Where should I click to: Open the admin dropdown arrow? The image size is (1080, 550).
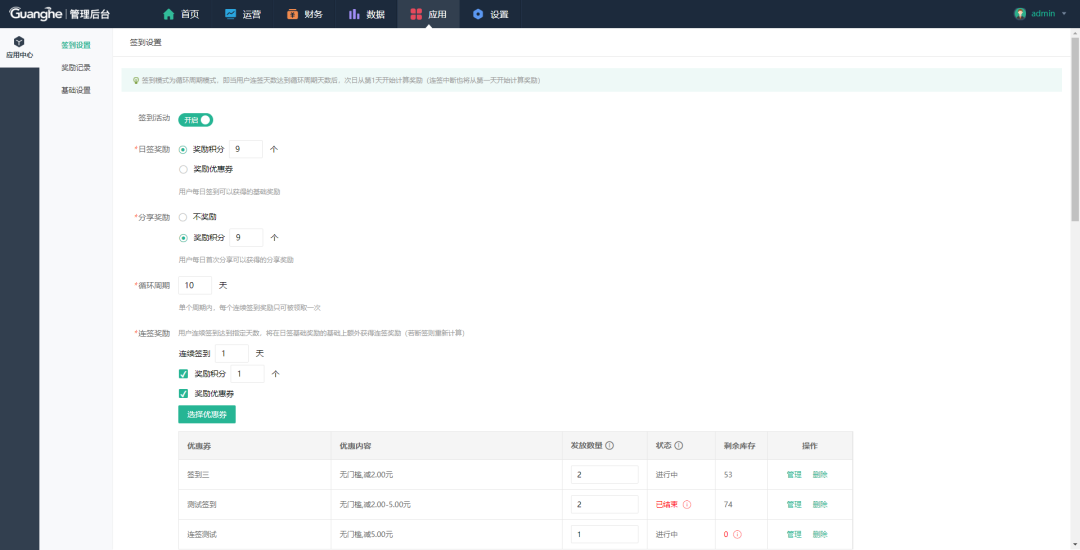pos(1064,14)
